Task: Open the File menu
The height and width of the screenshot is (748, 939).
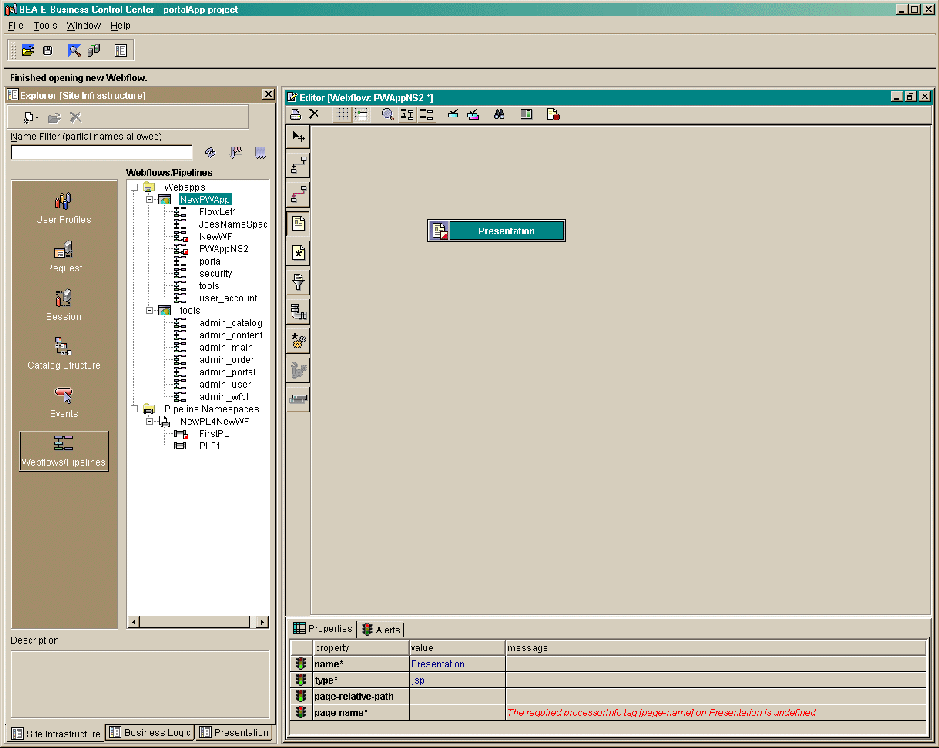Action: click(16, 26)
